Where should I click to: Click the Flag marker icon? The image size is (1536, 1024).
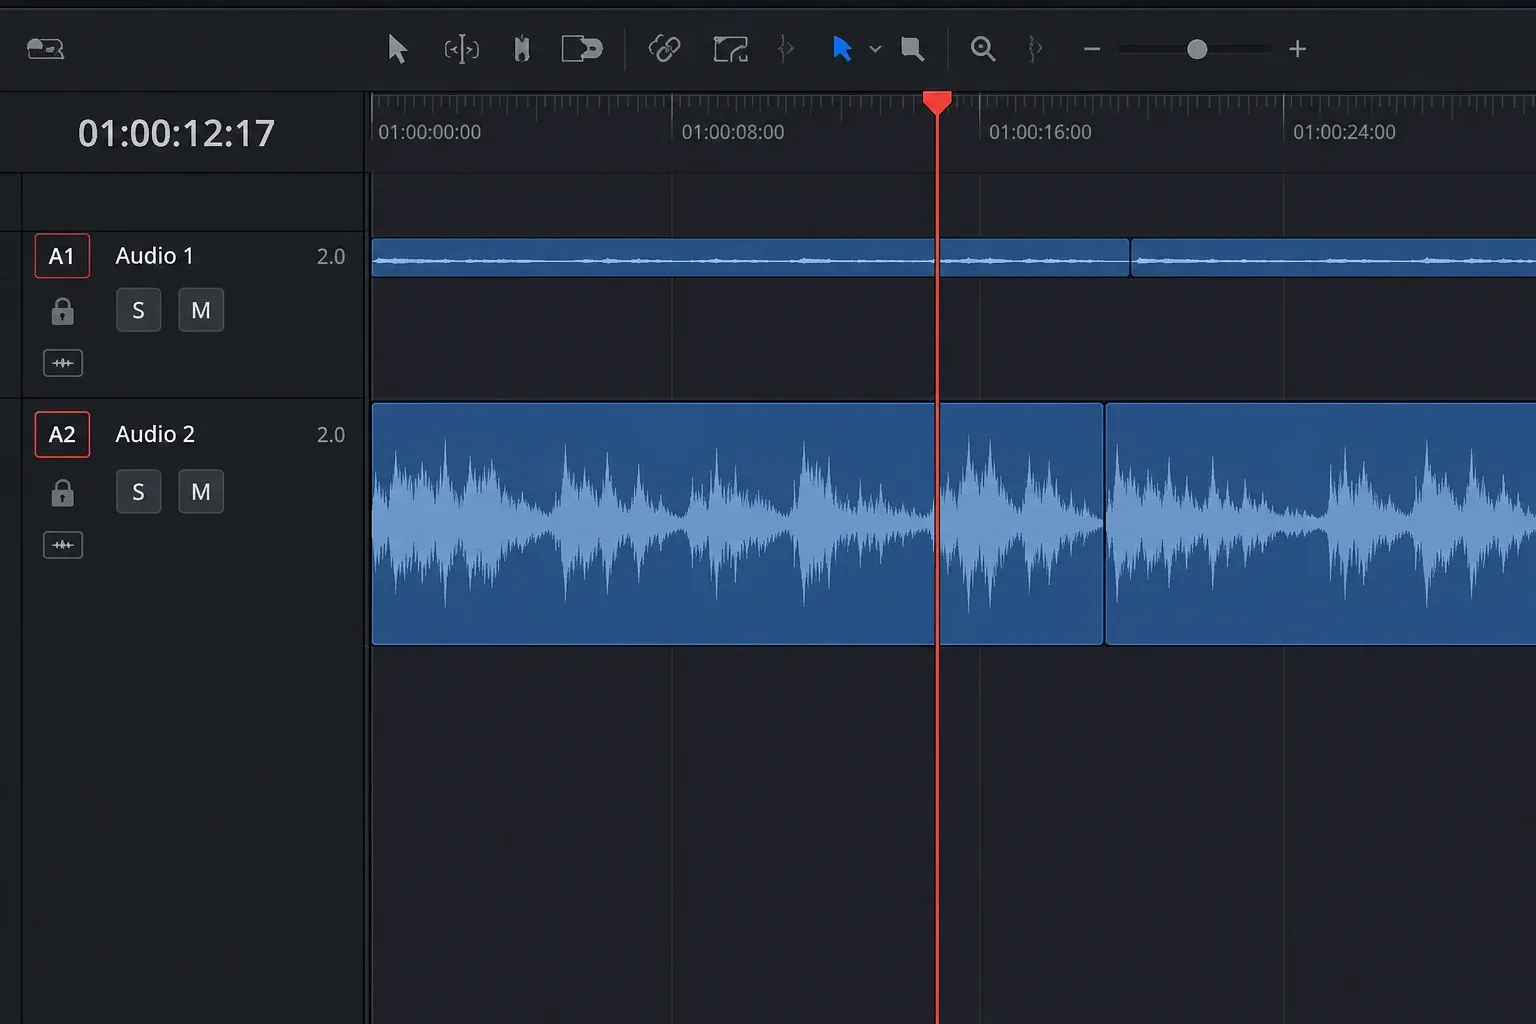tap(912, 49)
